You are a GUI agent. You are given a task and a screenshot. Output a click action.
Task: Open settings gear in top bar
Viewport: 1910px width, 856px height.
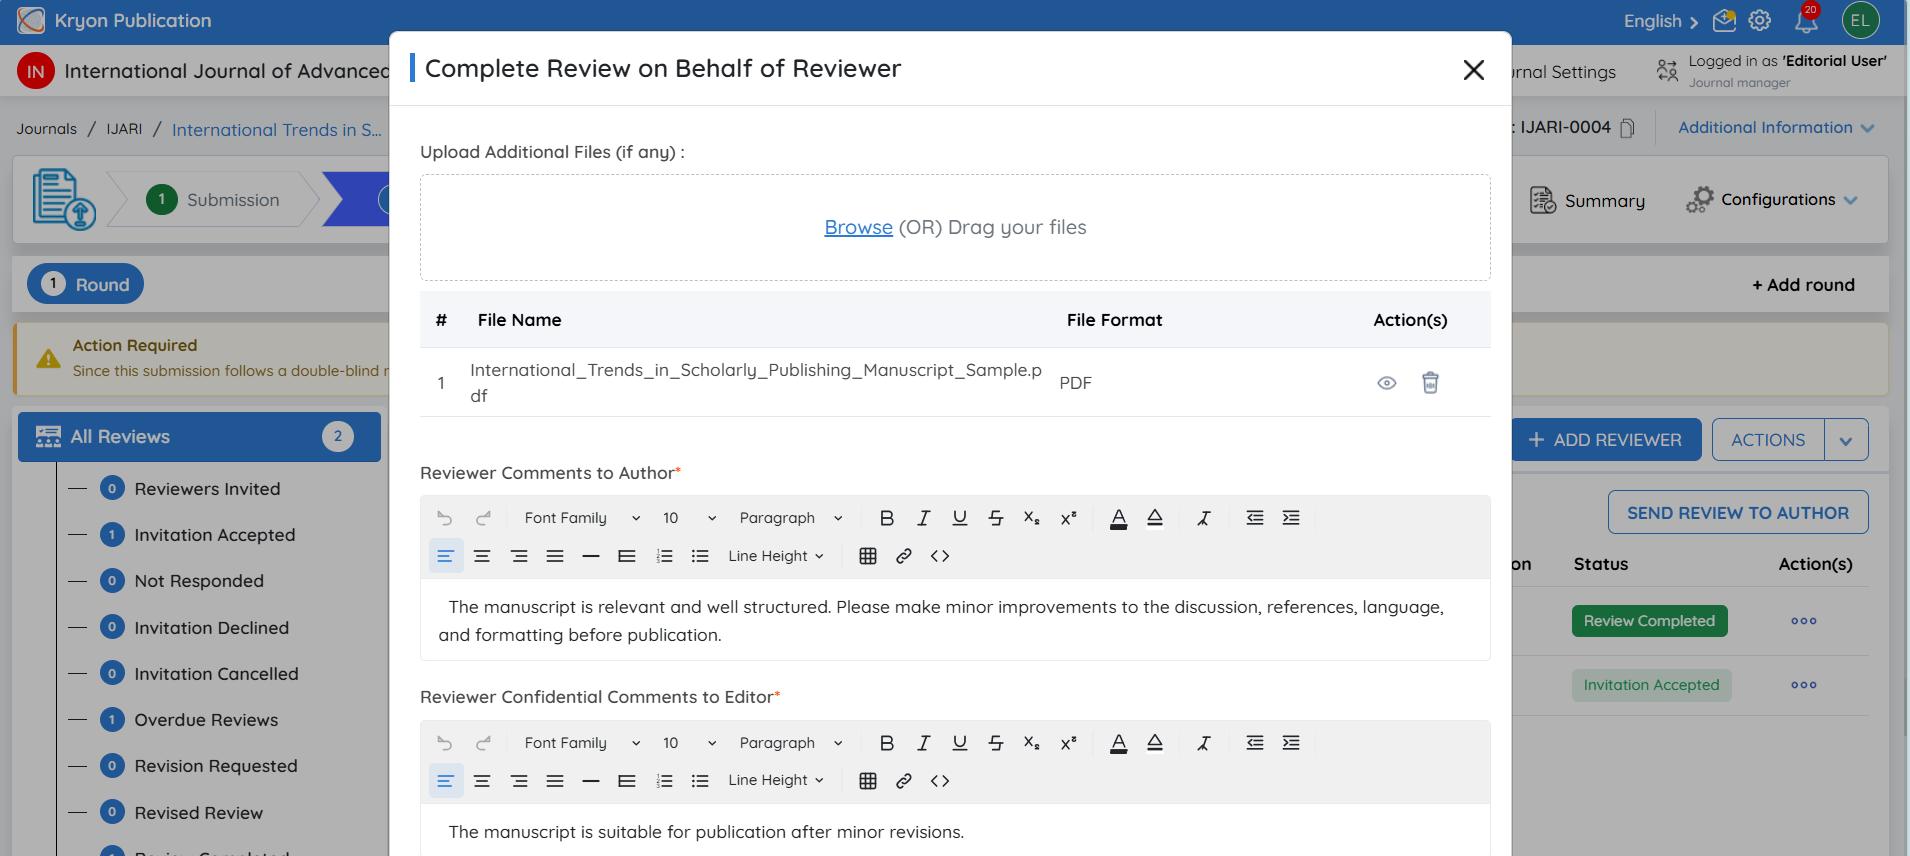point(1760,21)
